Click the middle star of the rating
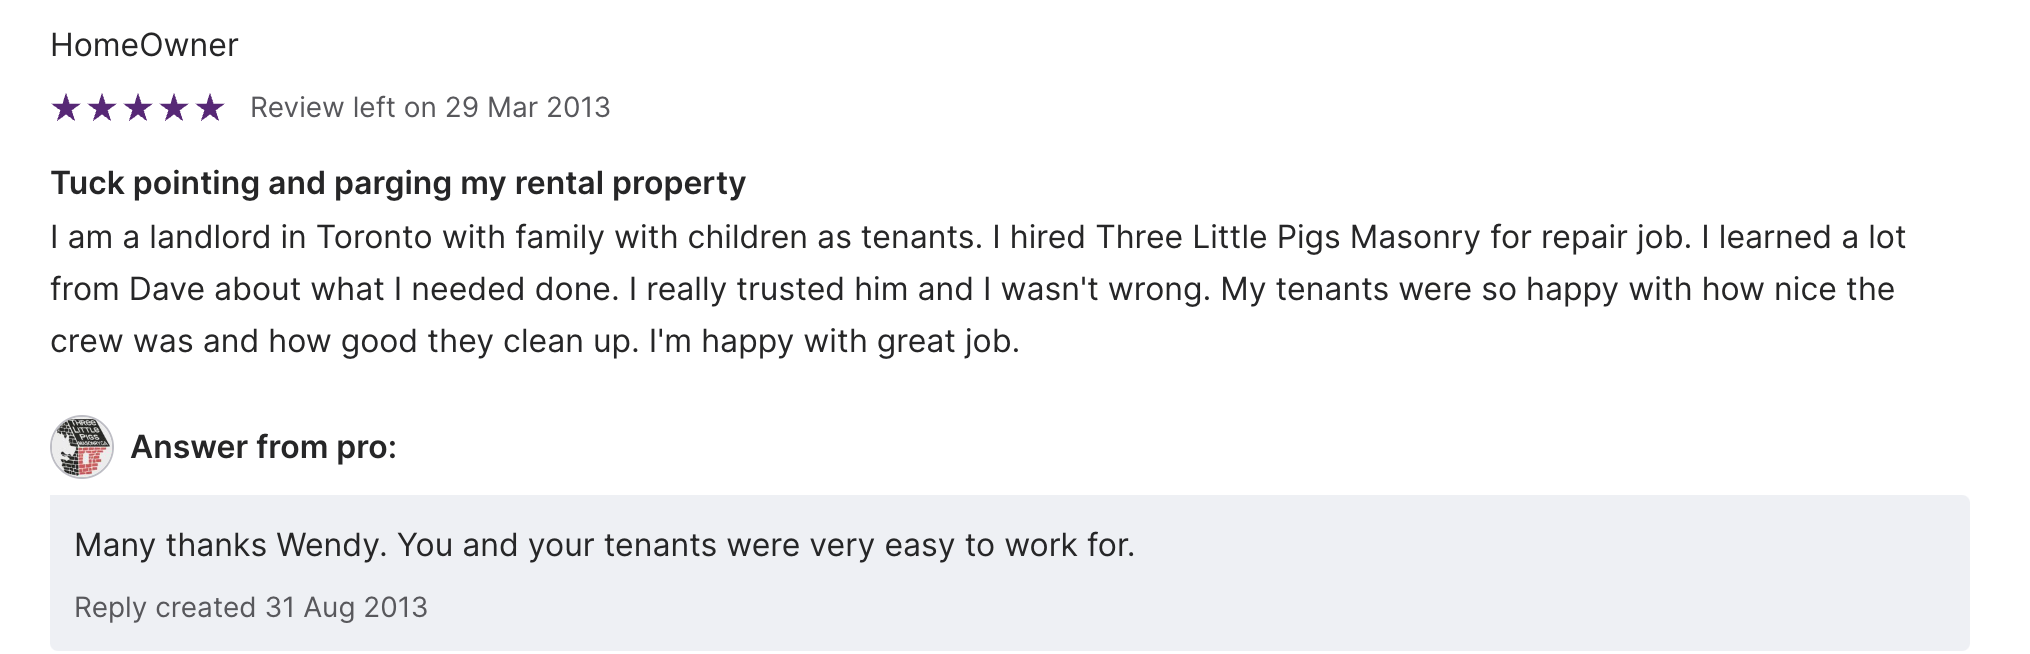The height and width of the screenshot is (654, 2030). [x=138, y=107]
